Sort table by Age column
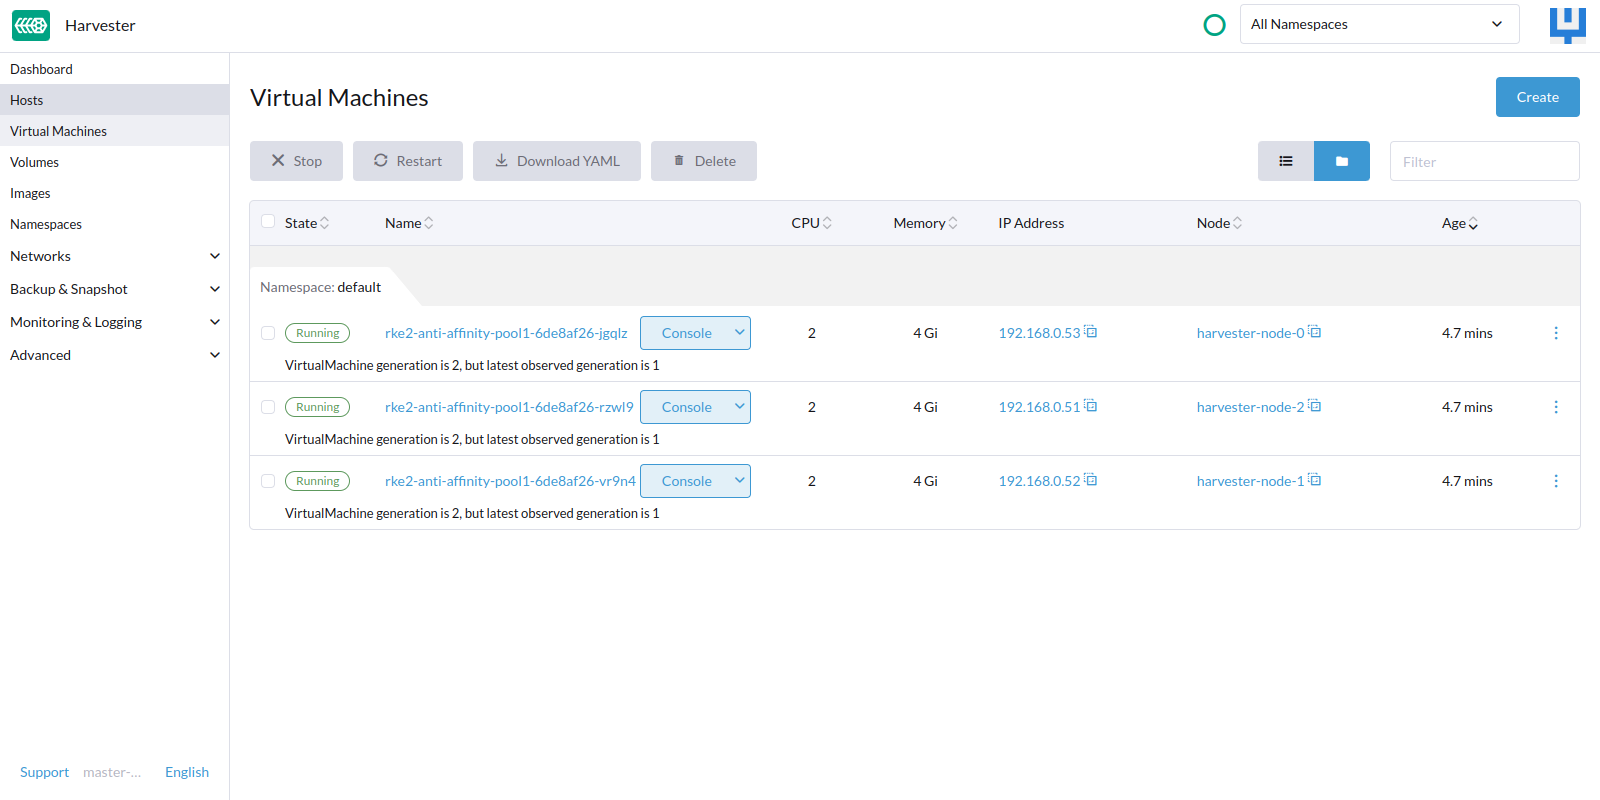 click(1460, 223)
